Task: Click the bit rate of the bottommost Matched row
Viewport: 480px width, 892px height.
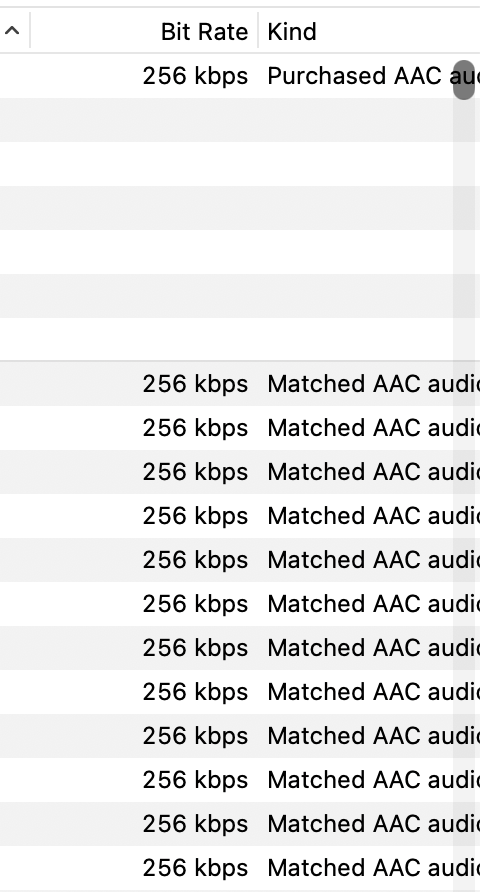Action: coord(195,868)
